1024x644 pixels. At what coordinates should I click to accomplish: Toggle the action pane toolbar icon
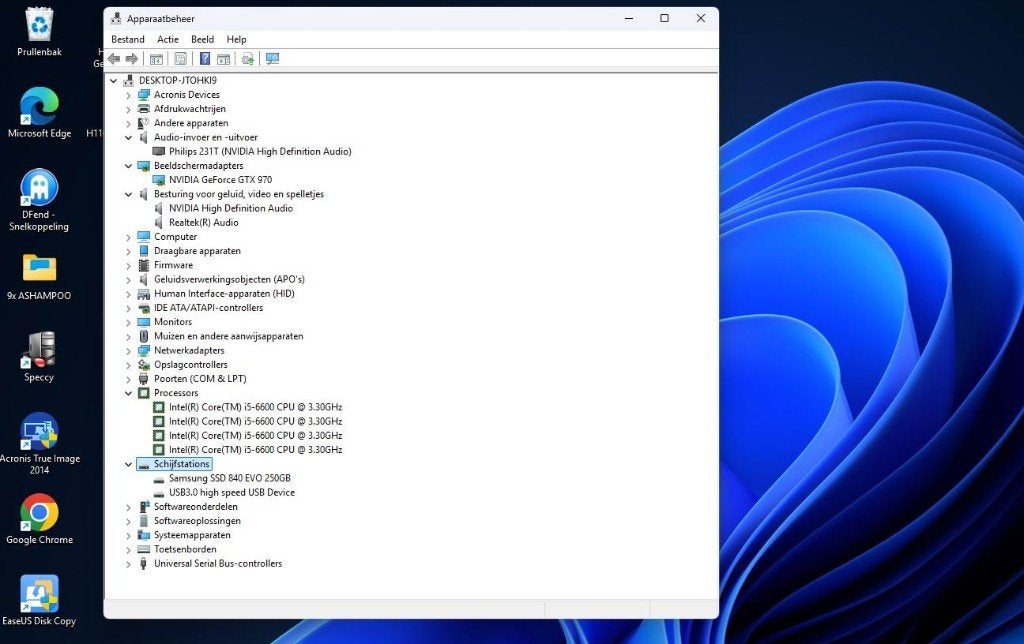[x=223, y=59]
